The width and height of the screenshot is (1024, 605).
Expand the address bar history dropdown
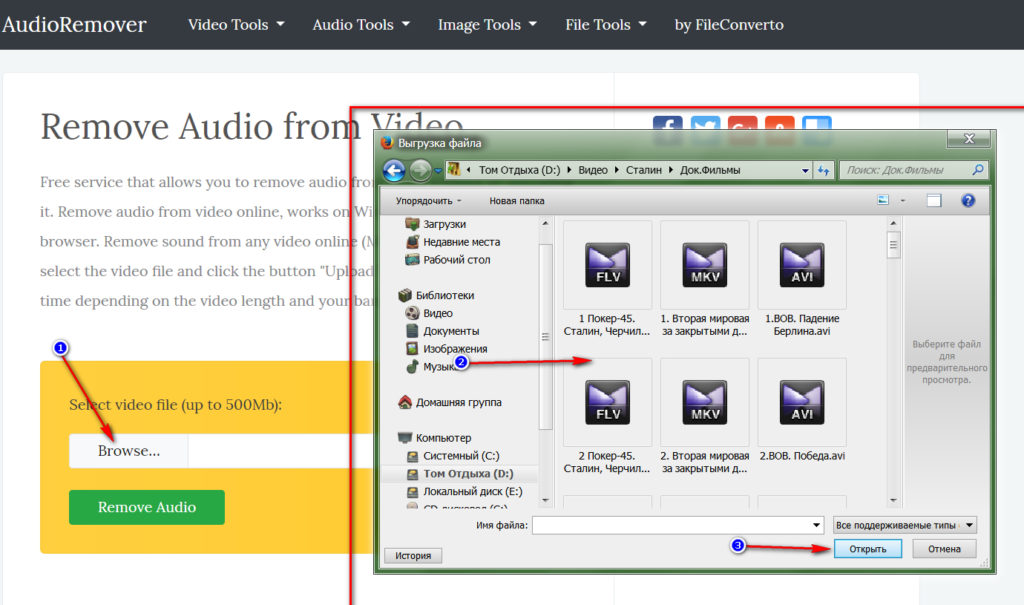[805, 171]
